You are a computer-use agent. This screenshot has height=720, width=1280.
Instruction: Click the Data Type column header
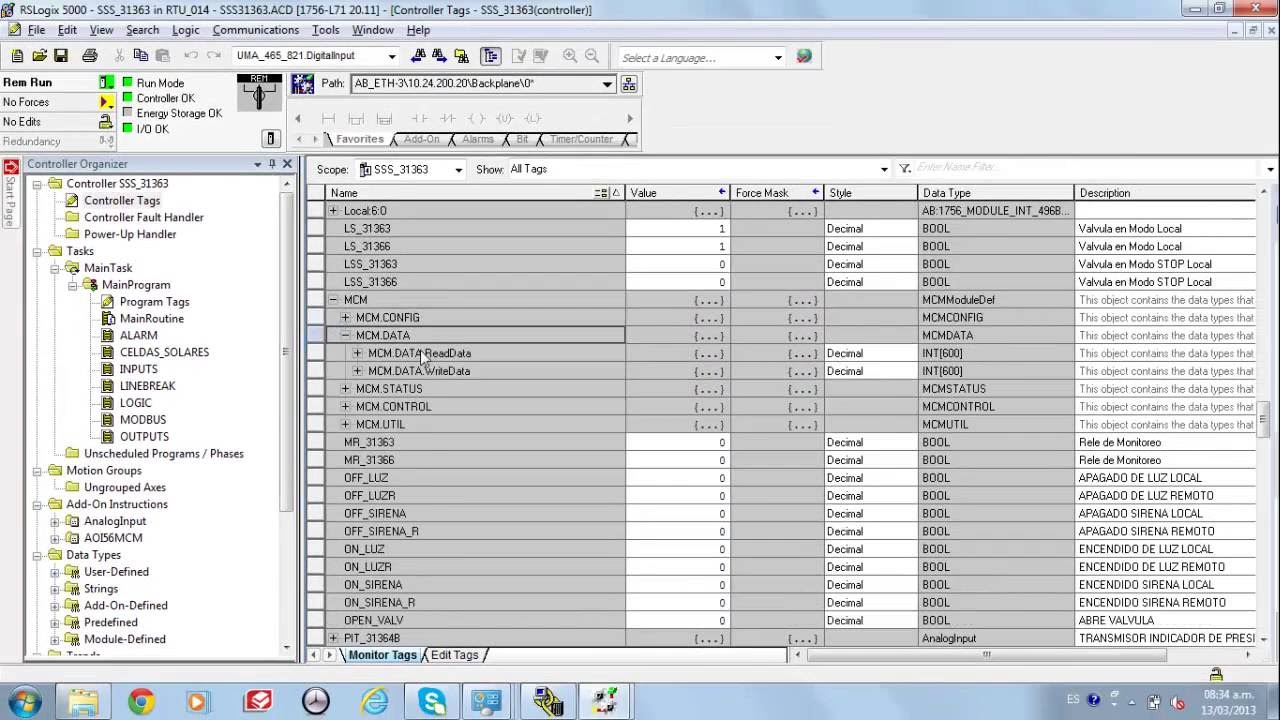click(x=996, y=193)
